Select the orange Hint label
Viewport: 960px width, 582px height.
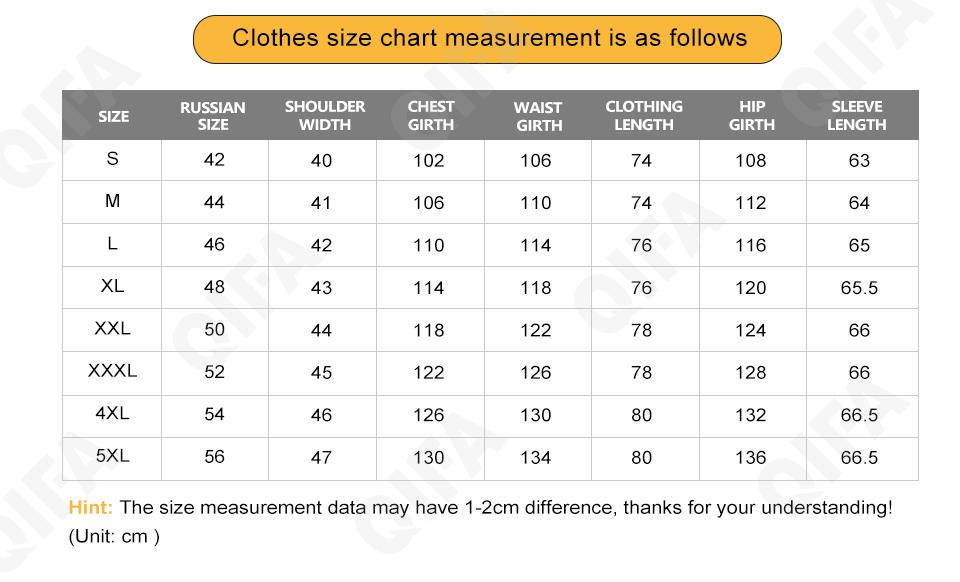[90, 508]
